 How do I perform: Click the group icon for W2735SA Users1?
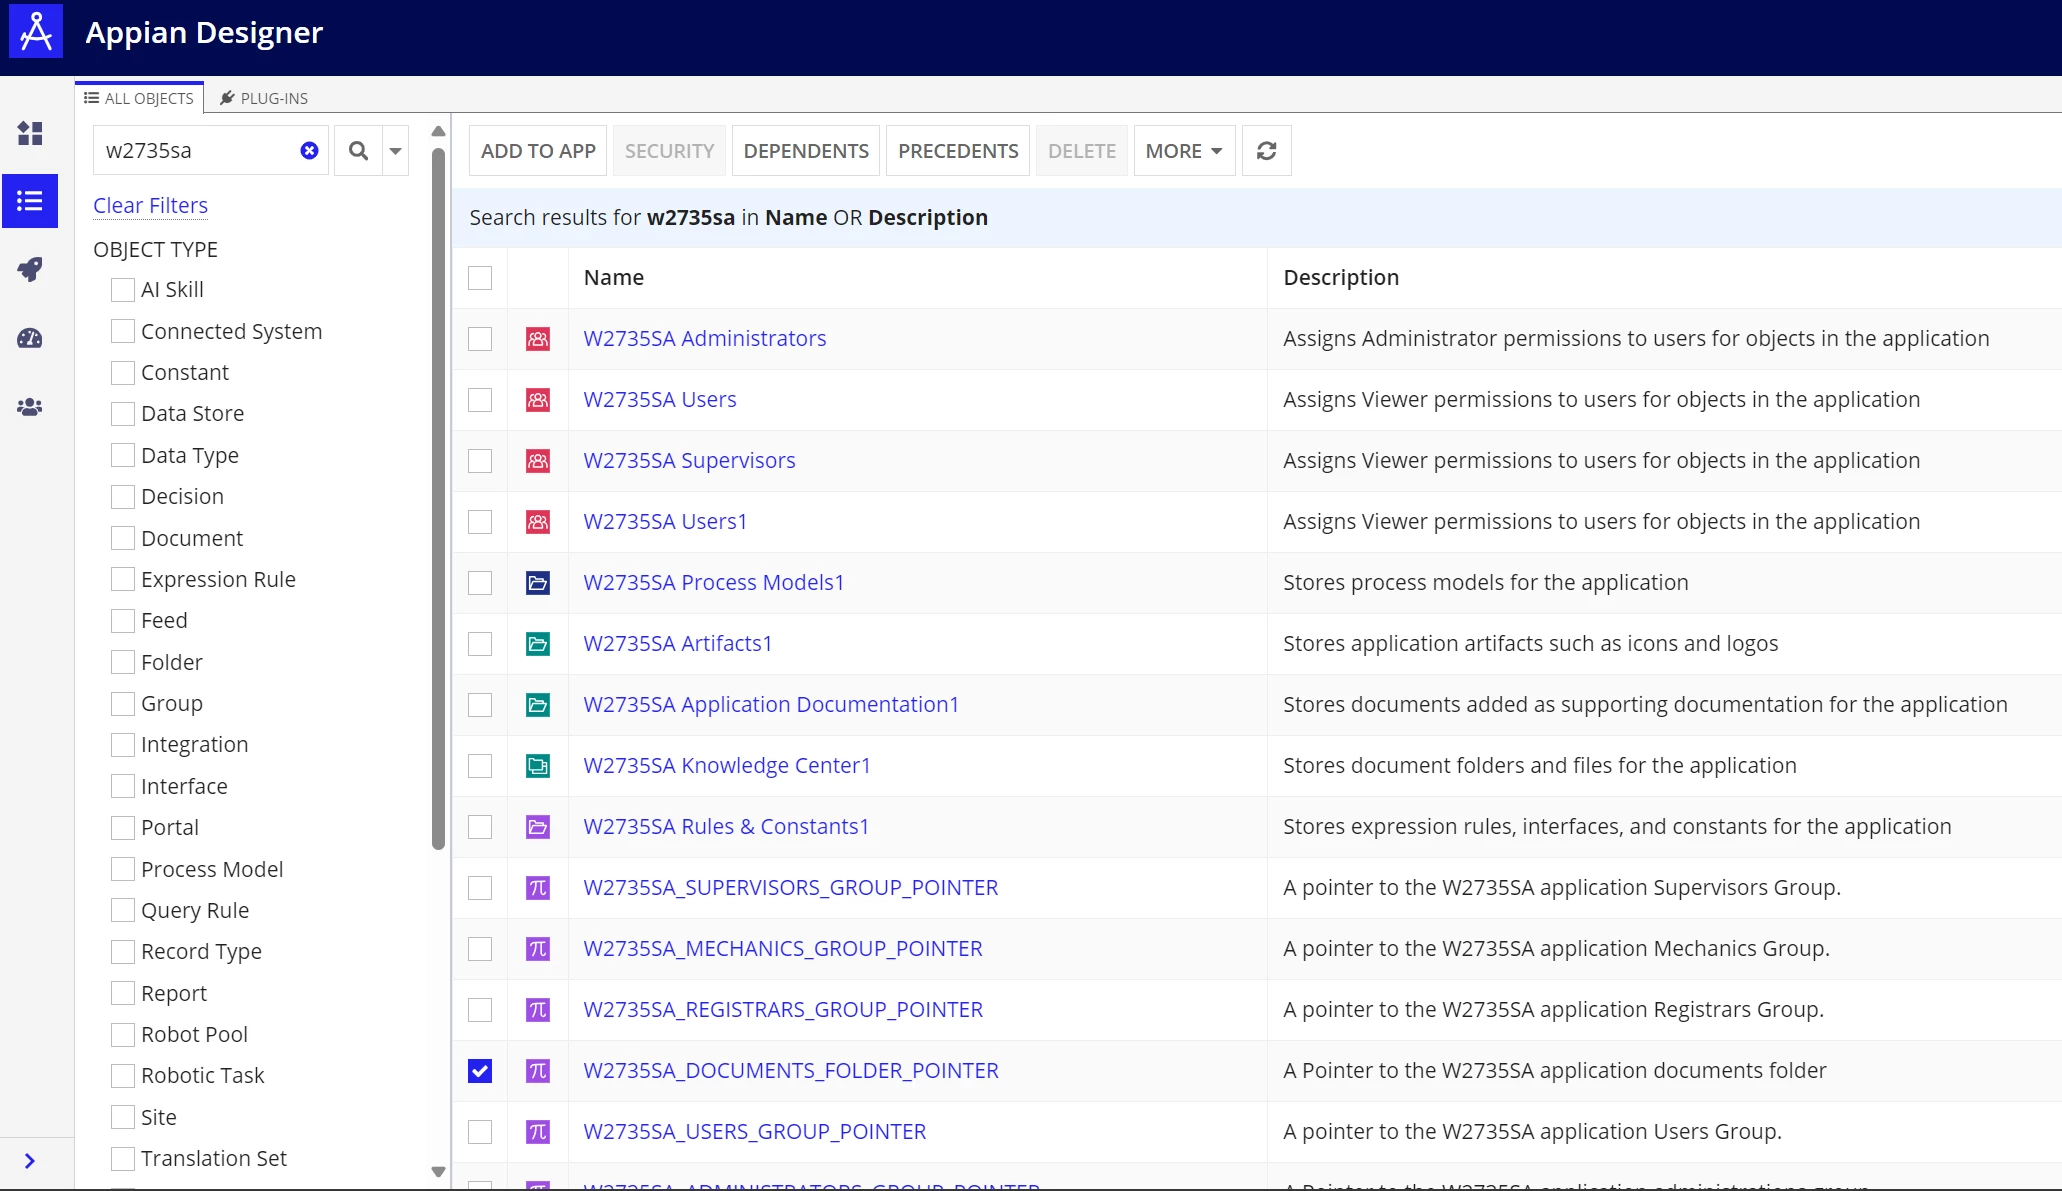coord(538,522)
